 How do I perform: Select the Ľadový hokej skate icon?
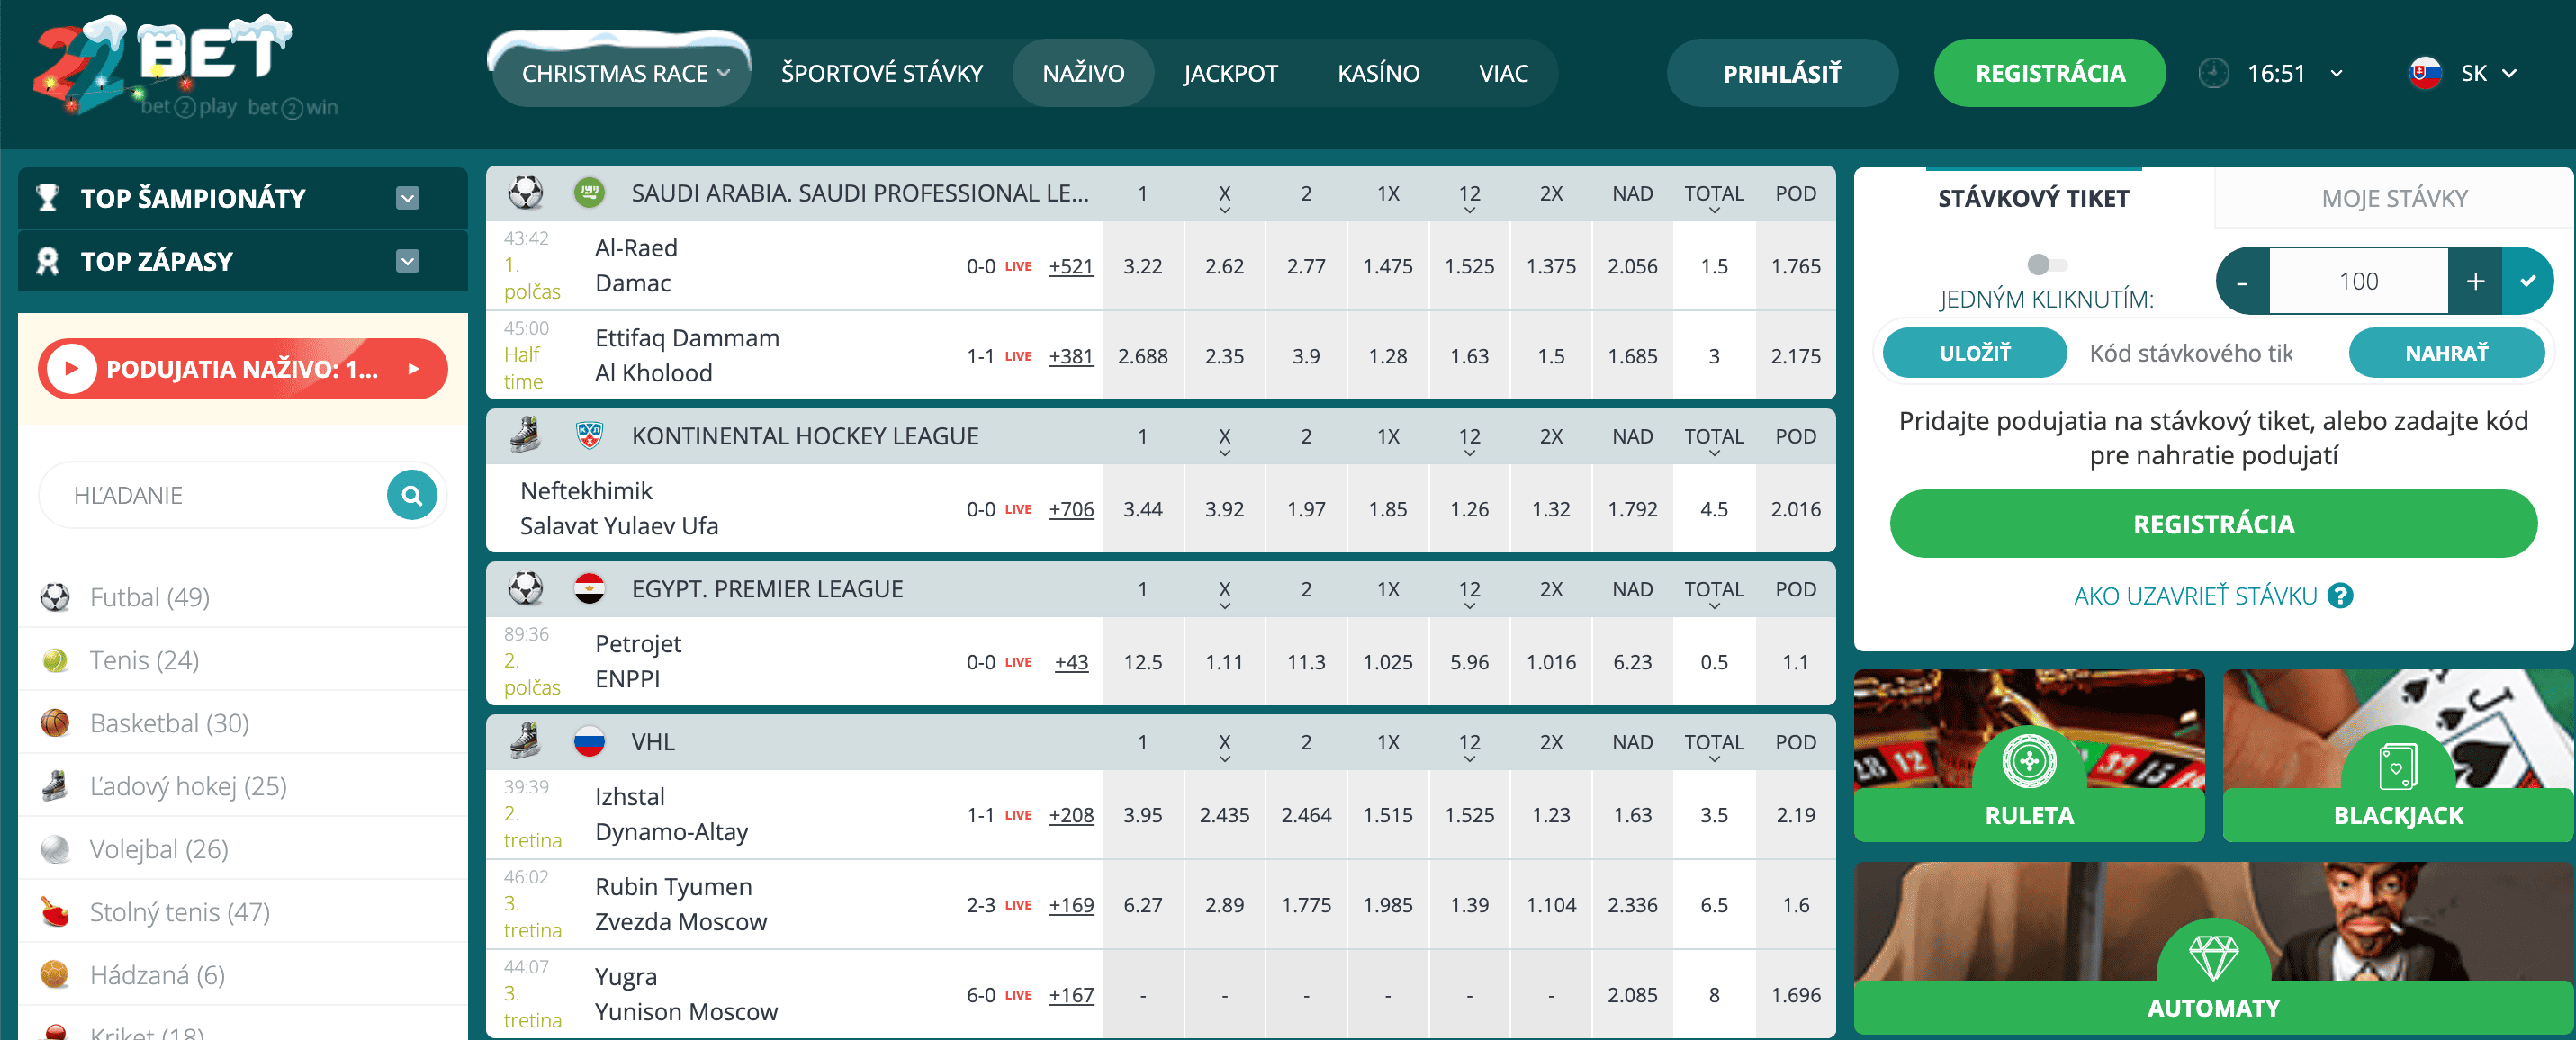point(55,787)
